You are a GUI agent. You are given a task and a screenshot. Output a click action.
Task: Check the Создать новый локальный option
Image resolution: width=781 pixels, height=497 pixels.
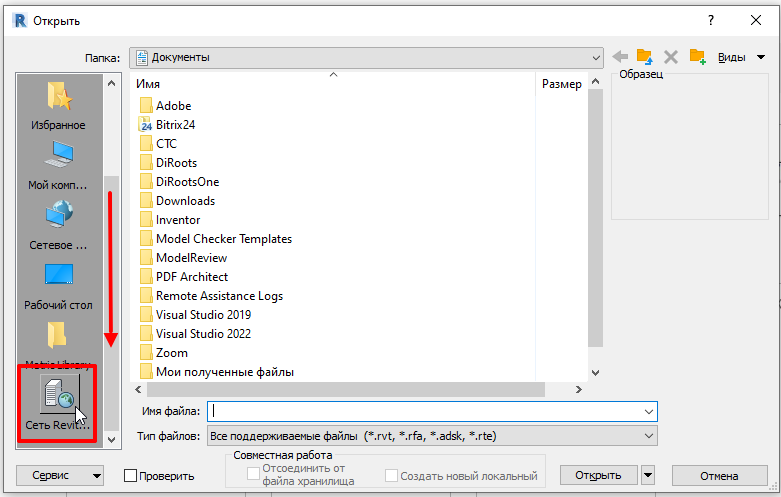[392, 475]
